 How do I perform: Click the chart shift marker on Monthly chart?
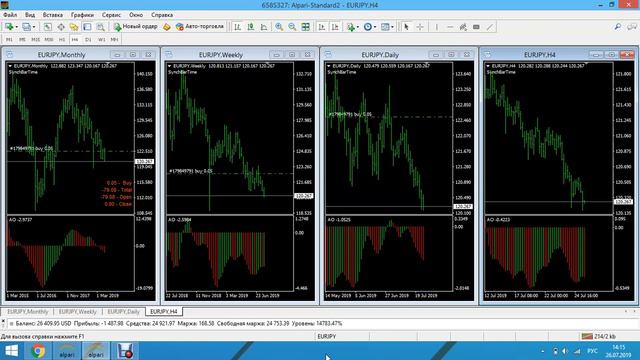tap(108, 64)
